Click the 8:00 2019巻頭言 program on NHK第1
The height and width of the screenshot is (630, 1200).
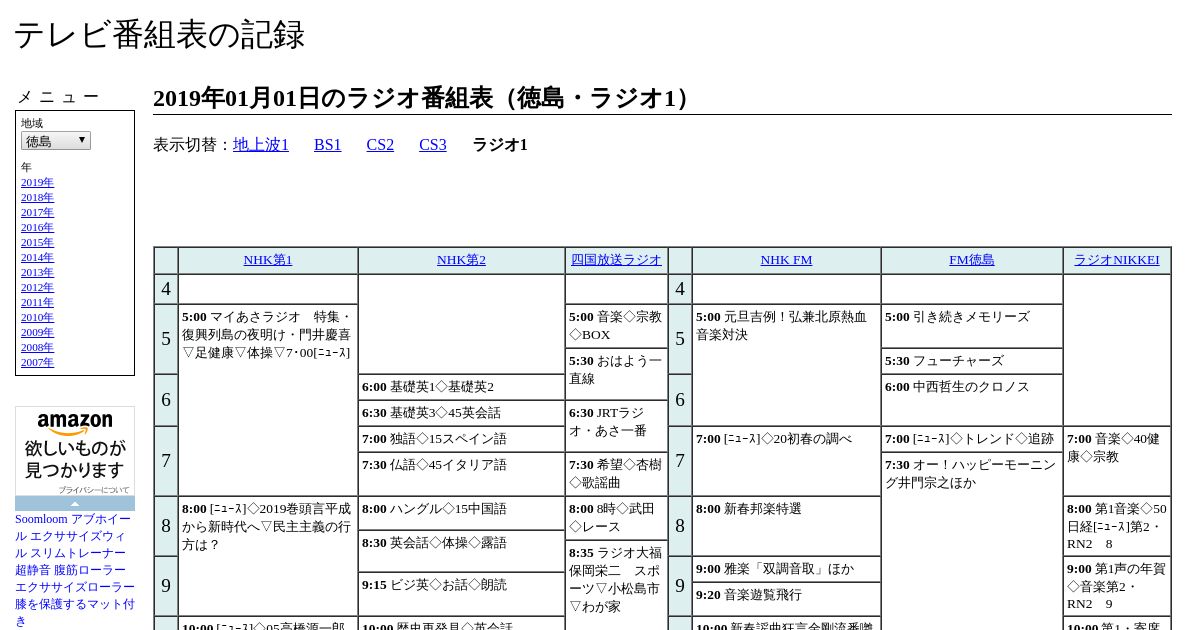tap(268, 556)
